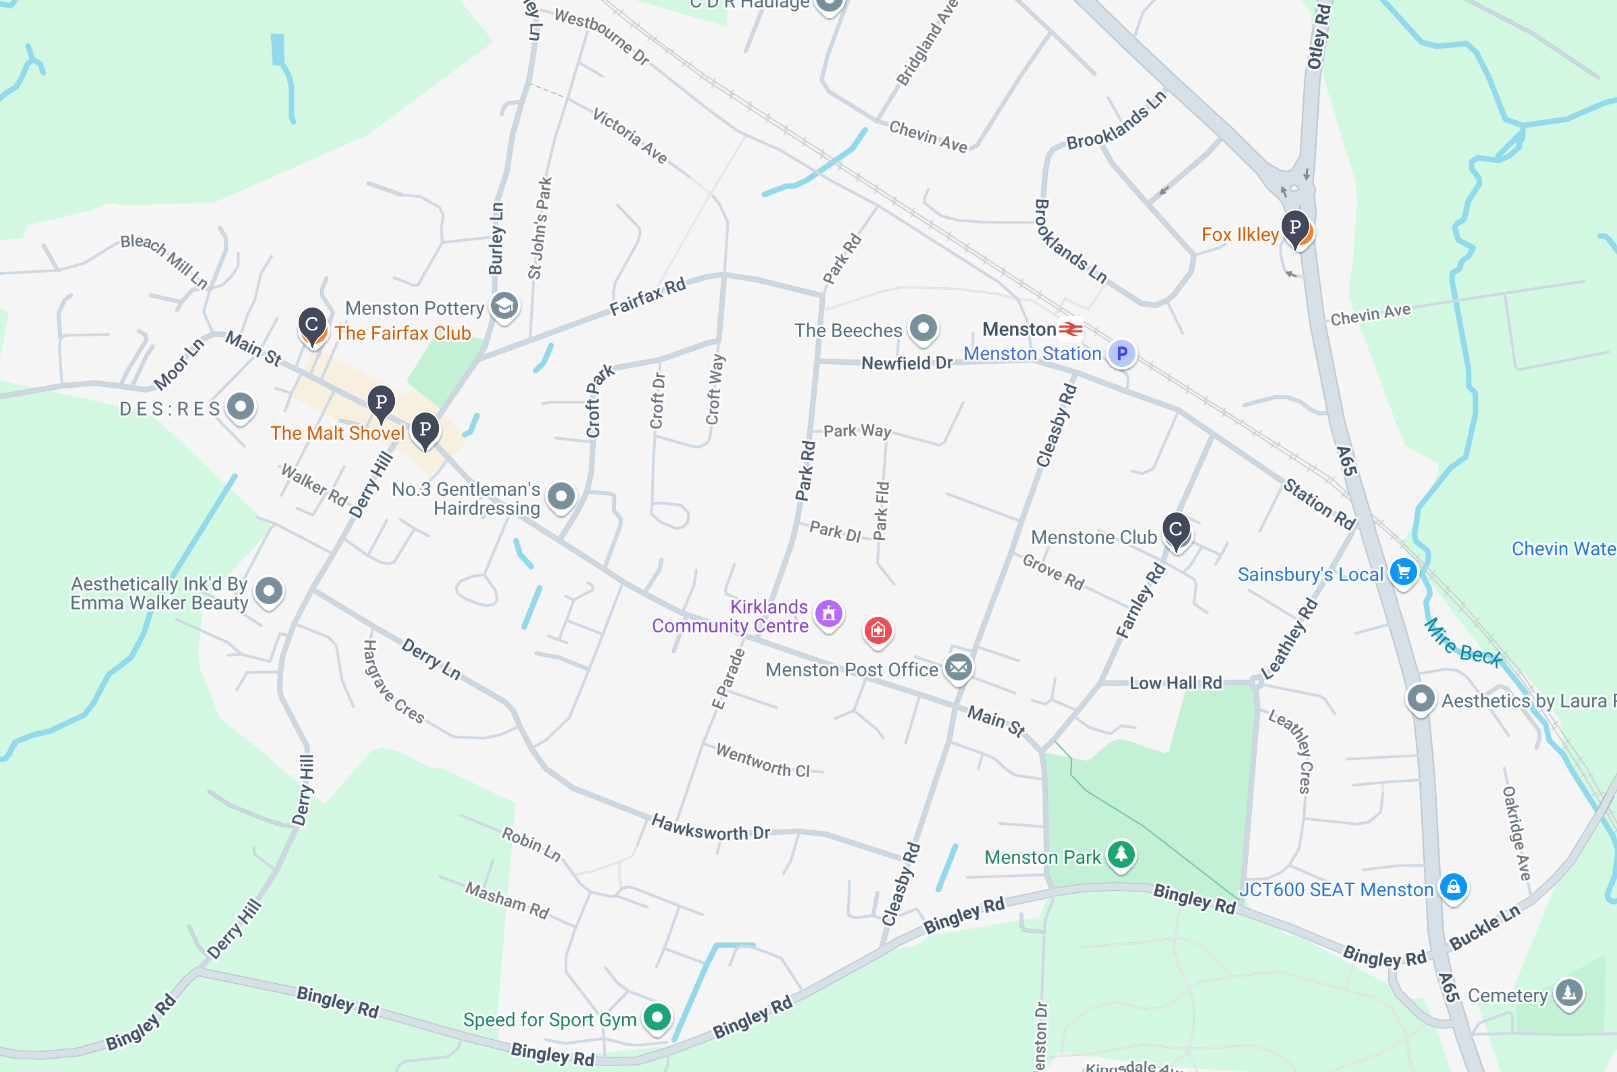Image resolution: width=1617 pixels, height=1072 pixels.
Task: Open Aesthetically Ink'd By Emma Walker pin
Action: [269, 591]
